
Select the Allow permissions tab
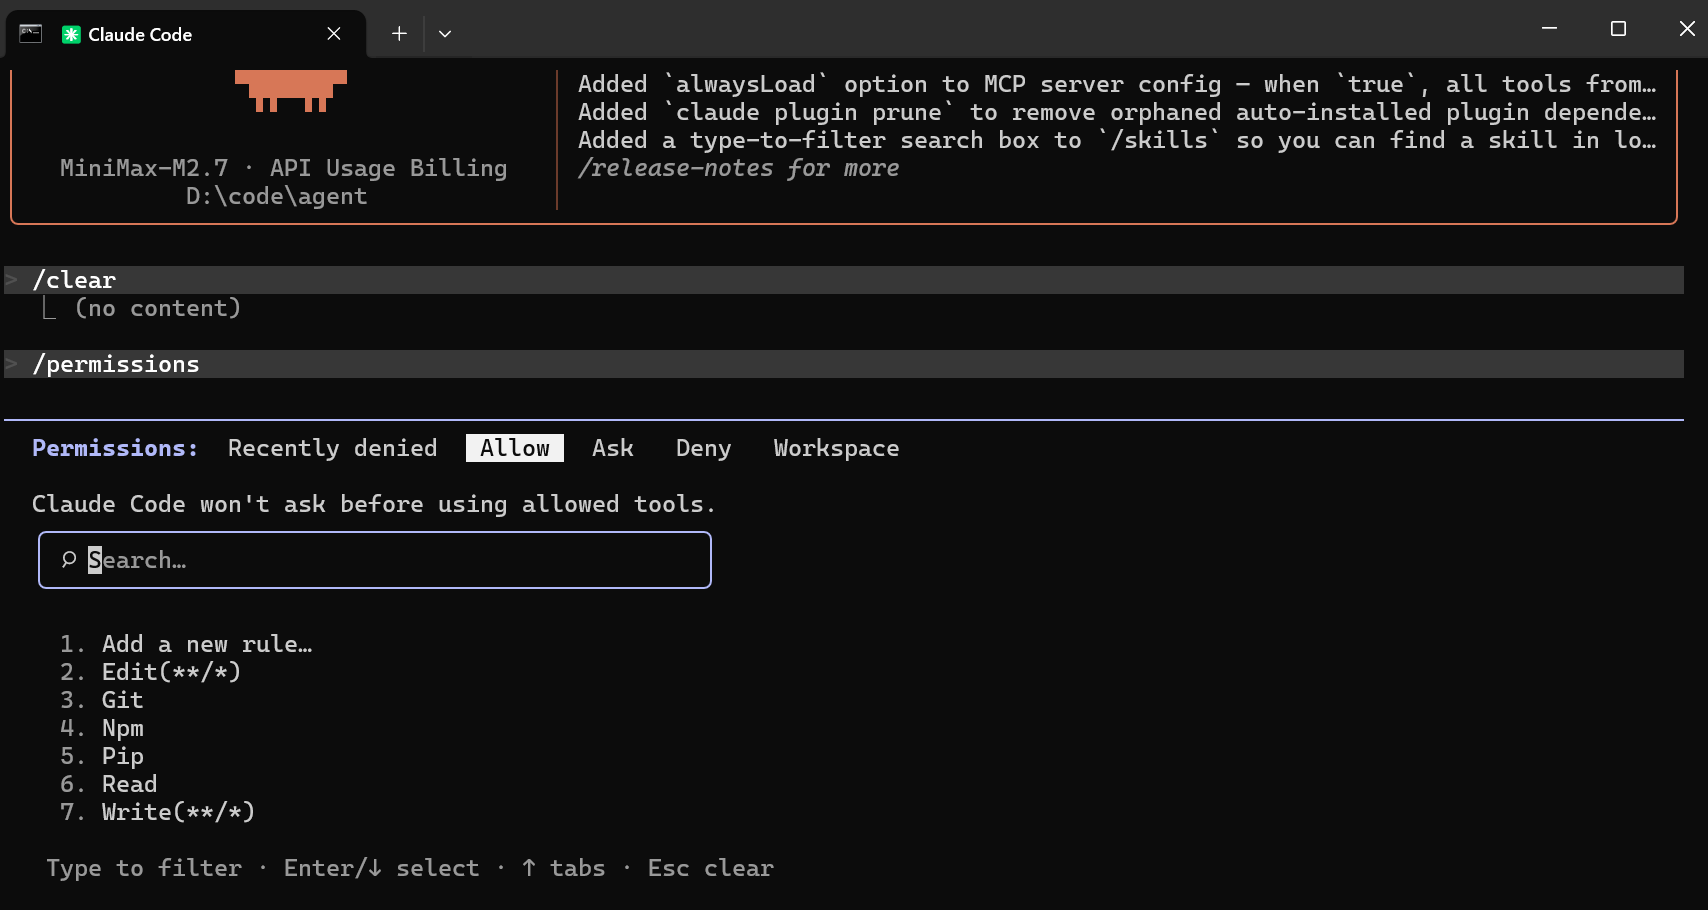click(515, 448)
